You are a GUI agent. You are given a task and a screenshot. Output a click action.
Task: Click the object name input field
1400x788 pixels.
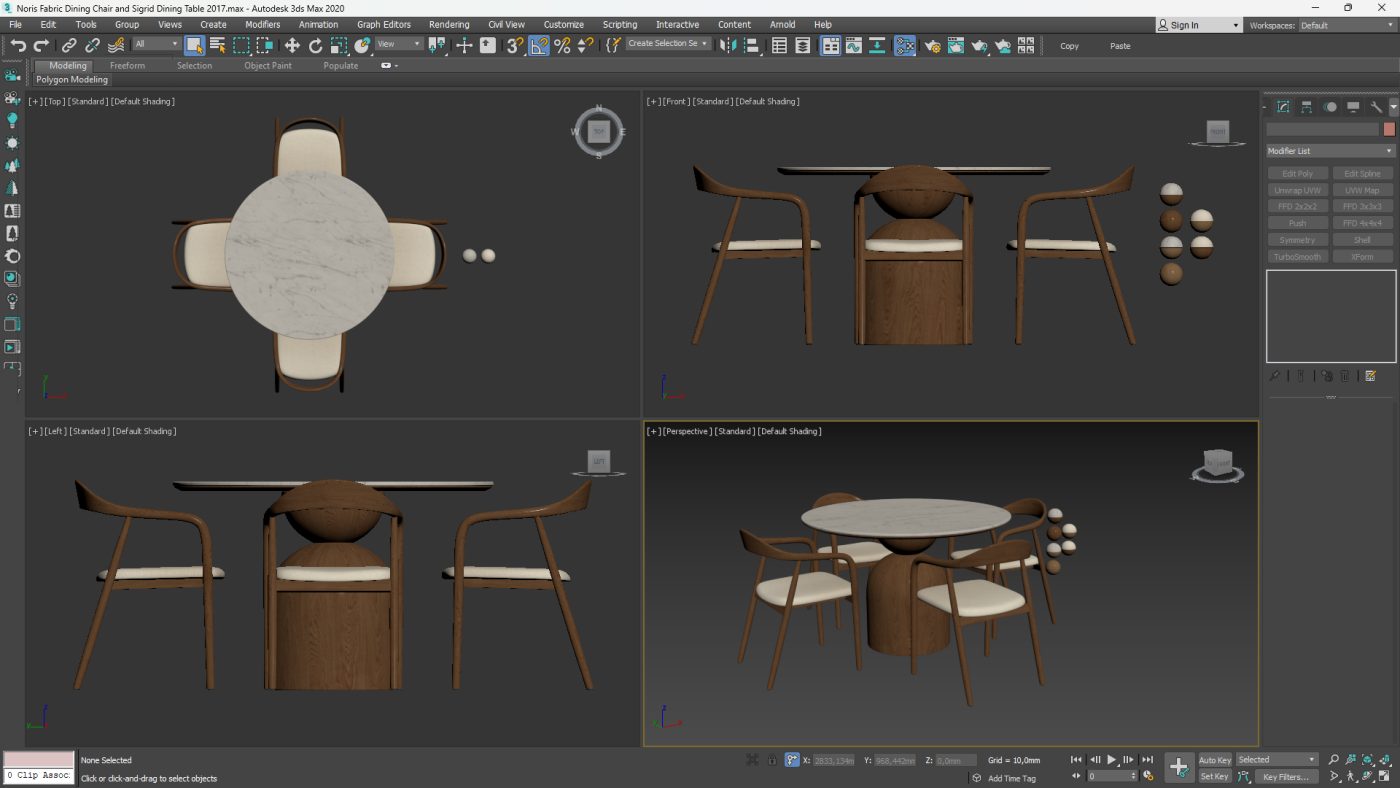(x=1322, y=129)
